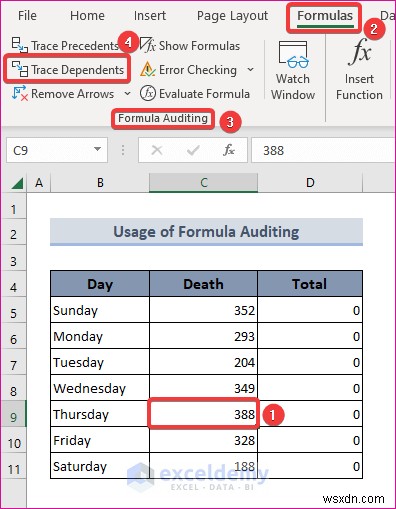This screenshot has height=509, width=396.
Task: Select the Total cell in Saturday row
Action: pos(310,466)
